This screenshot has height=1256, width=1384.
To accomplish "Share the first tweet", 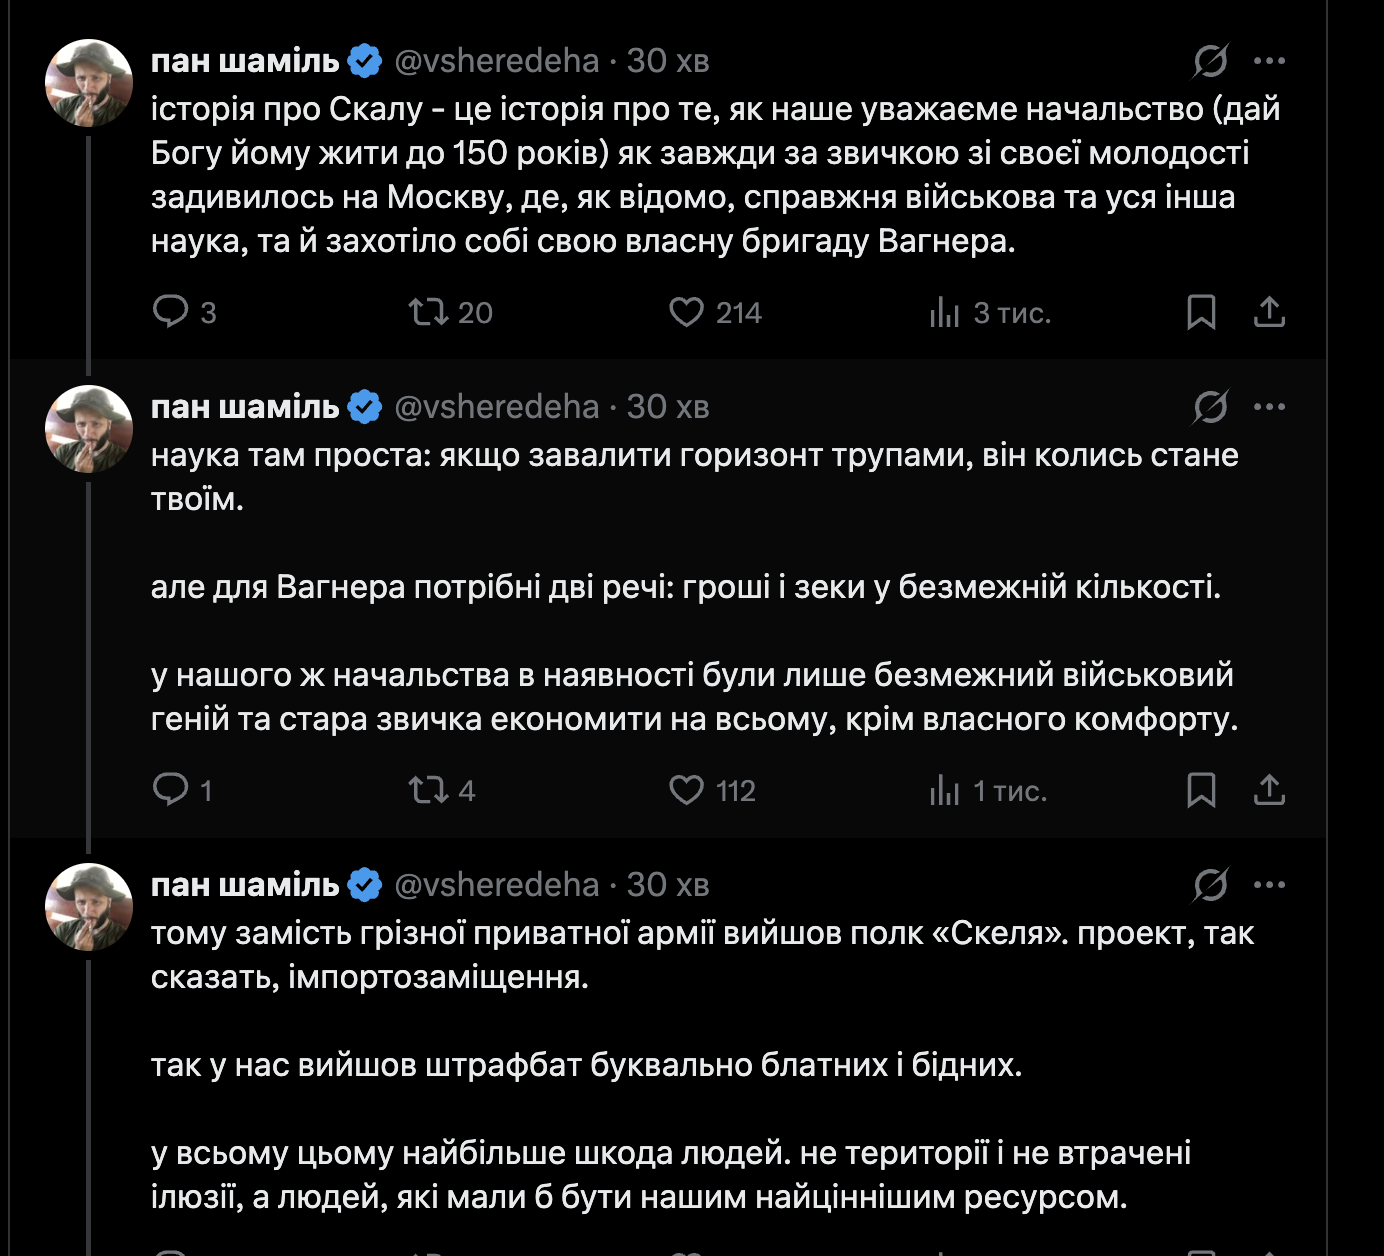I will (1269, 312).
